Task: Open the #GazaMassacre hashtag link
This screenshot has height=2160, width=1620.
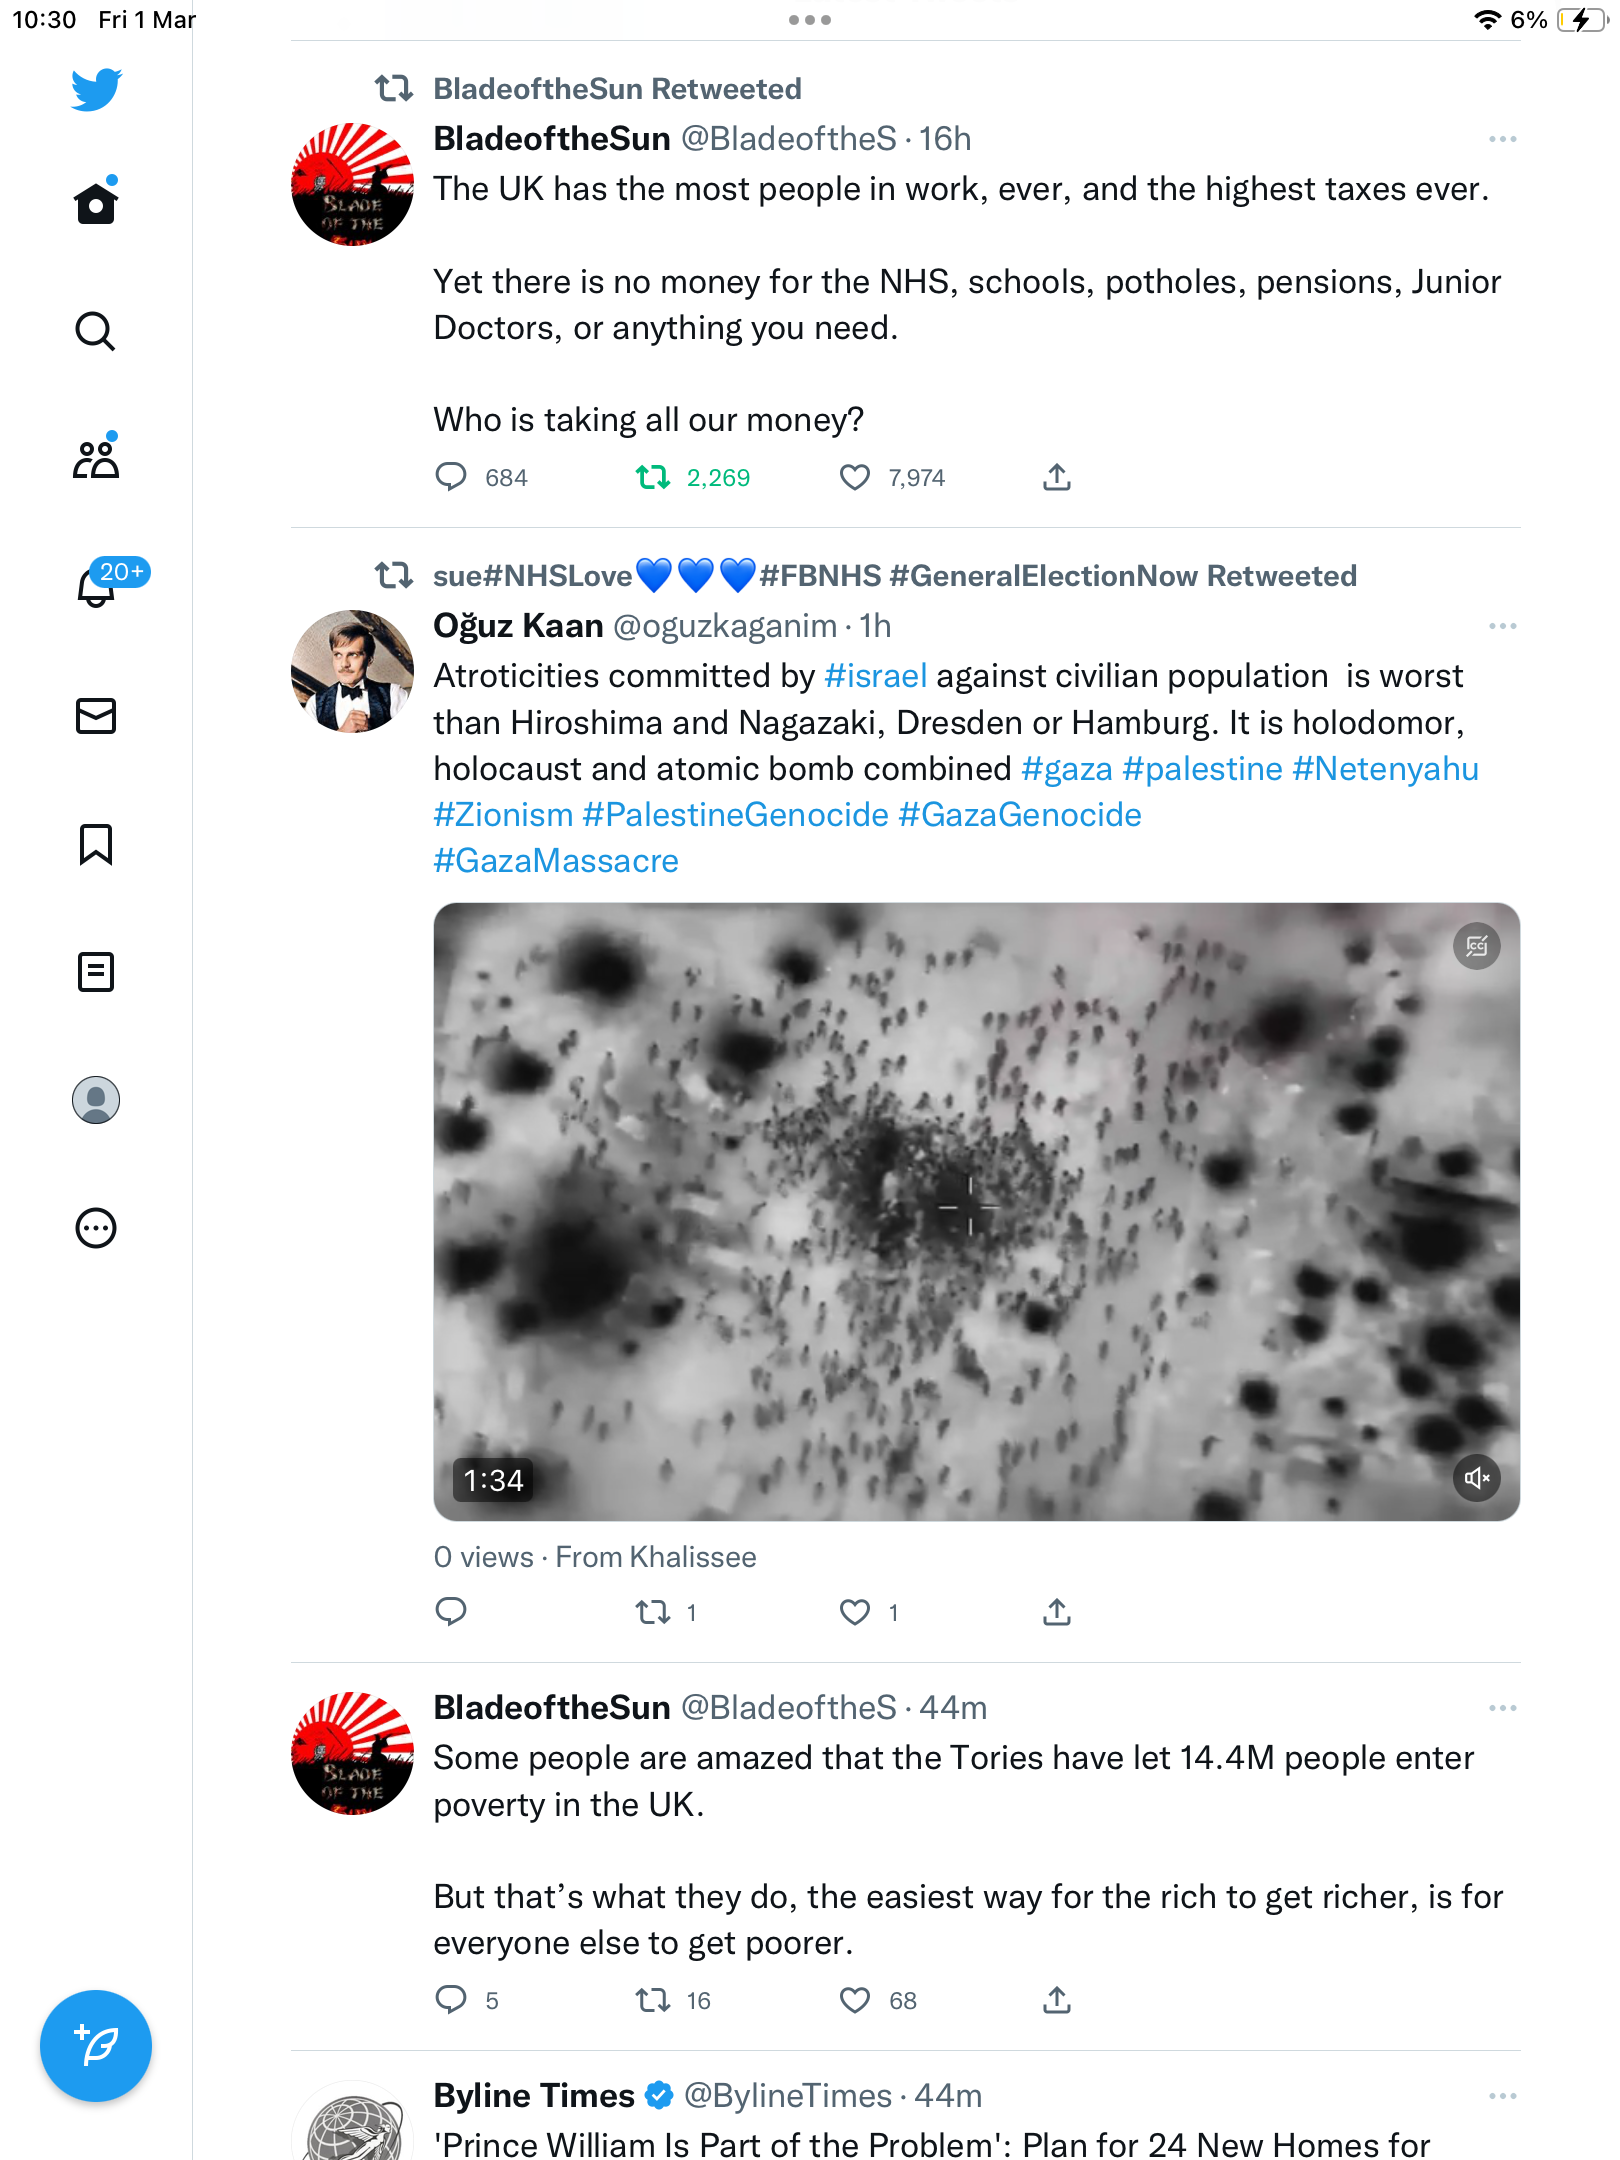Action: pyautogui.click(x=556, y=861)
